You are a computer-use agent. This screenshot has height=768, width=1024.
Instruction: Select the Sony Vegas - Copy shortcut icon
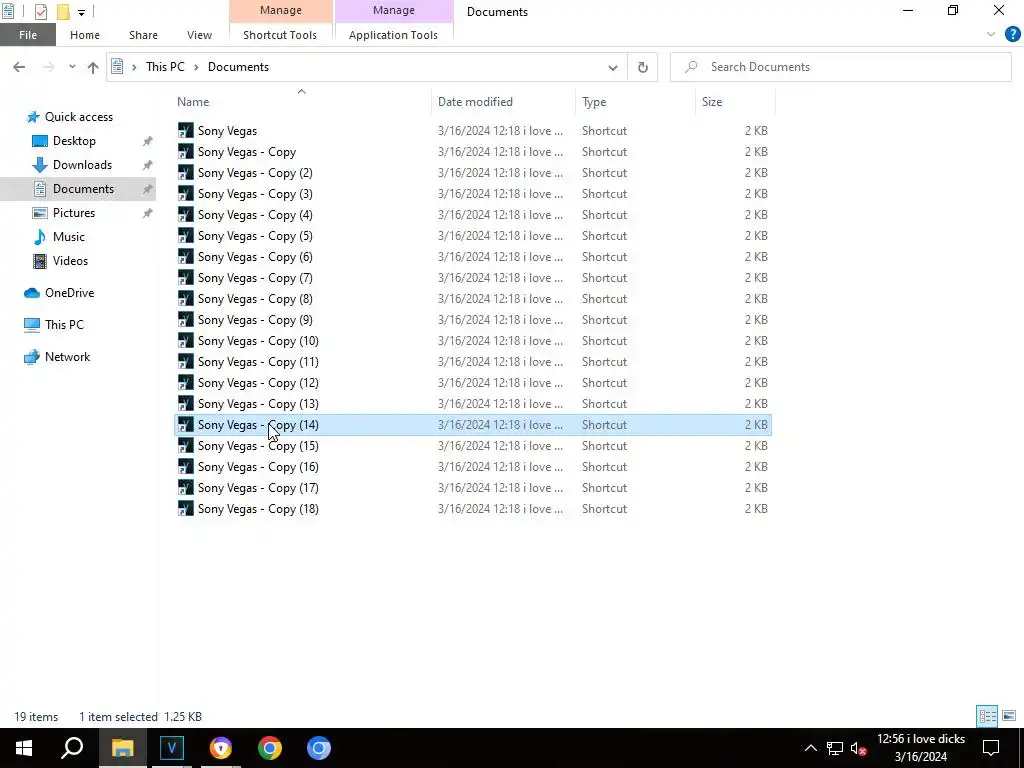click(x=186, y=152)
